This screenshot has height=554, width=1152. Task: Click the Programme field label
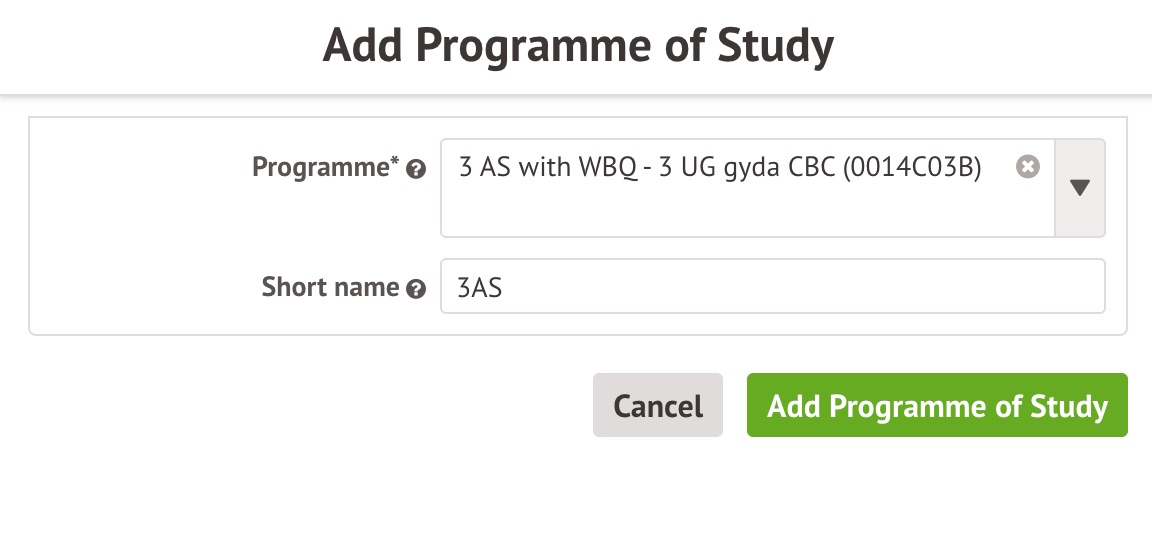tap(321, 168)
